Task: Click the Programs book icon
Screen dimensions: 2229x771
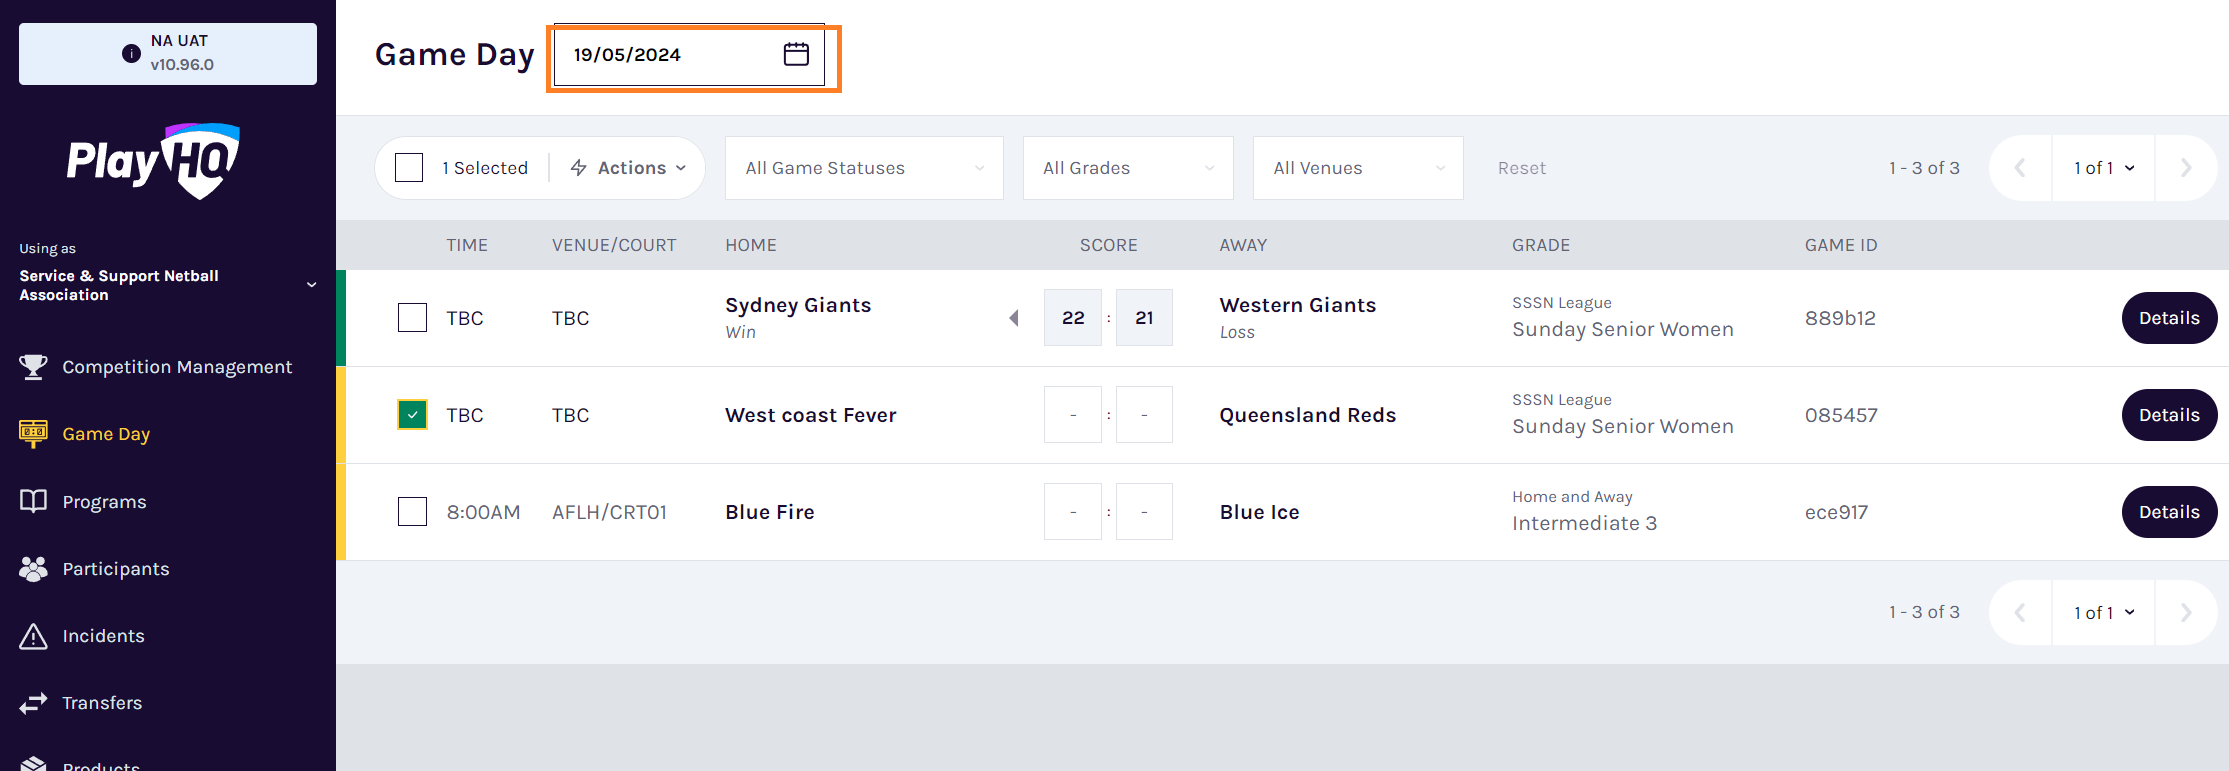Action: [33, 501]
